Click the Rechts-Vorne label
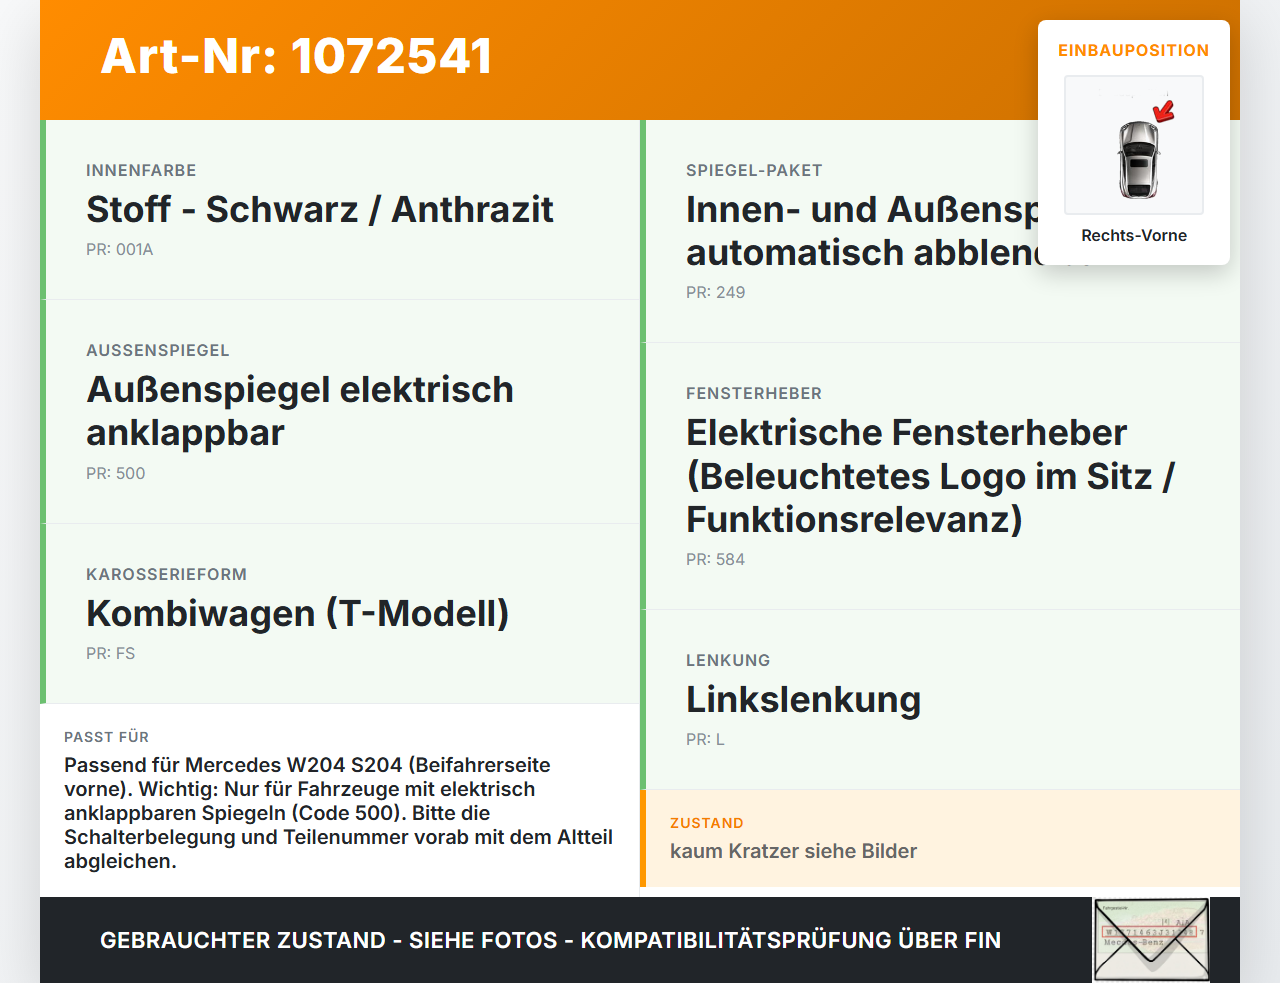 click(x=1134, y=235)
